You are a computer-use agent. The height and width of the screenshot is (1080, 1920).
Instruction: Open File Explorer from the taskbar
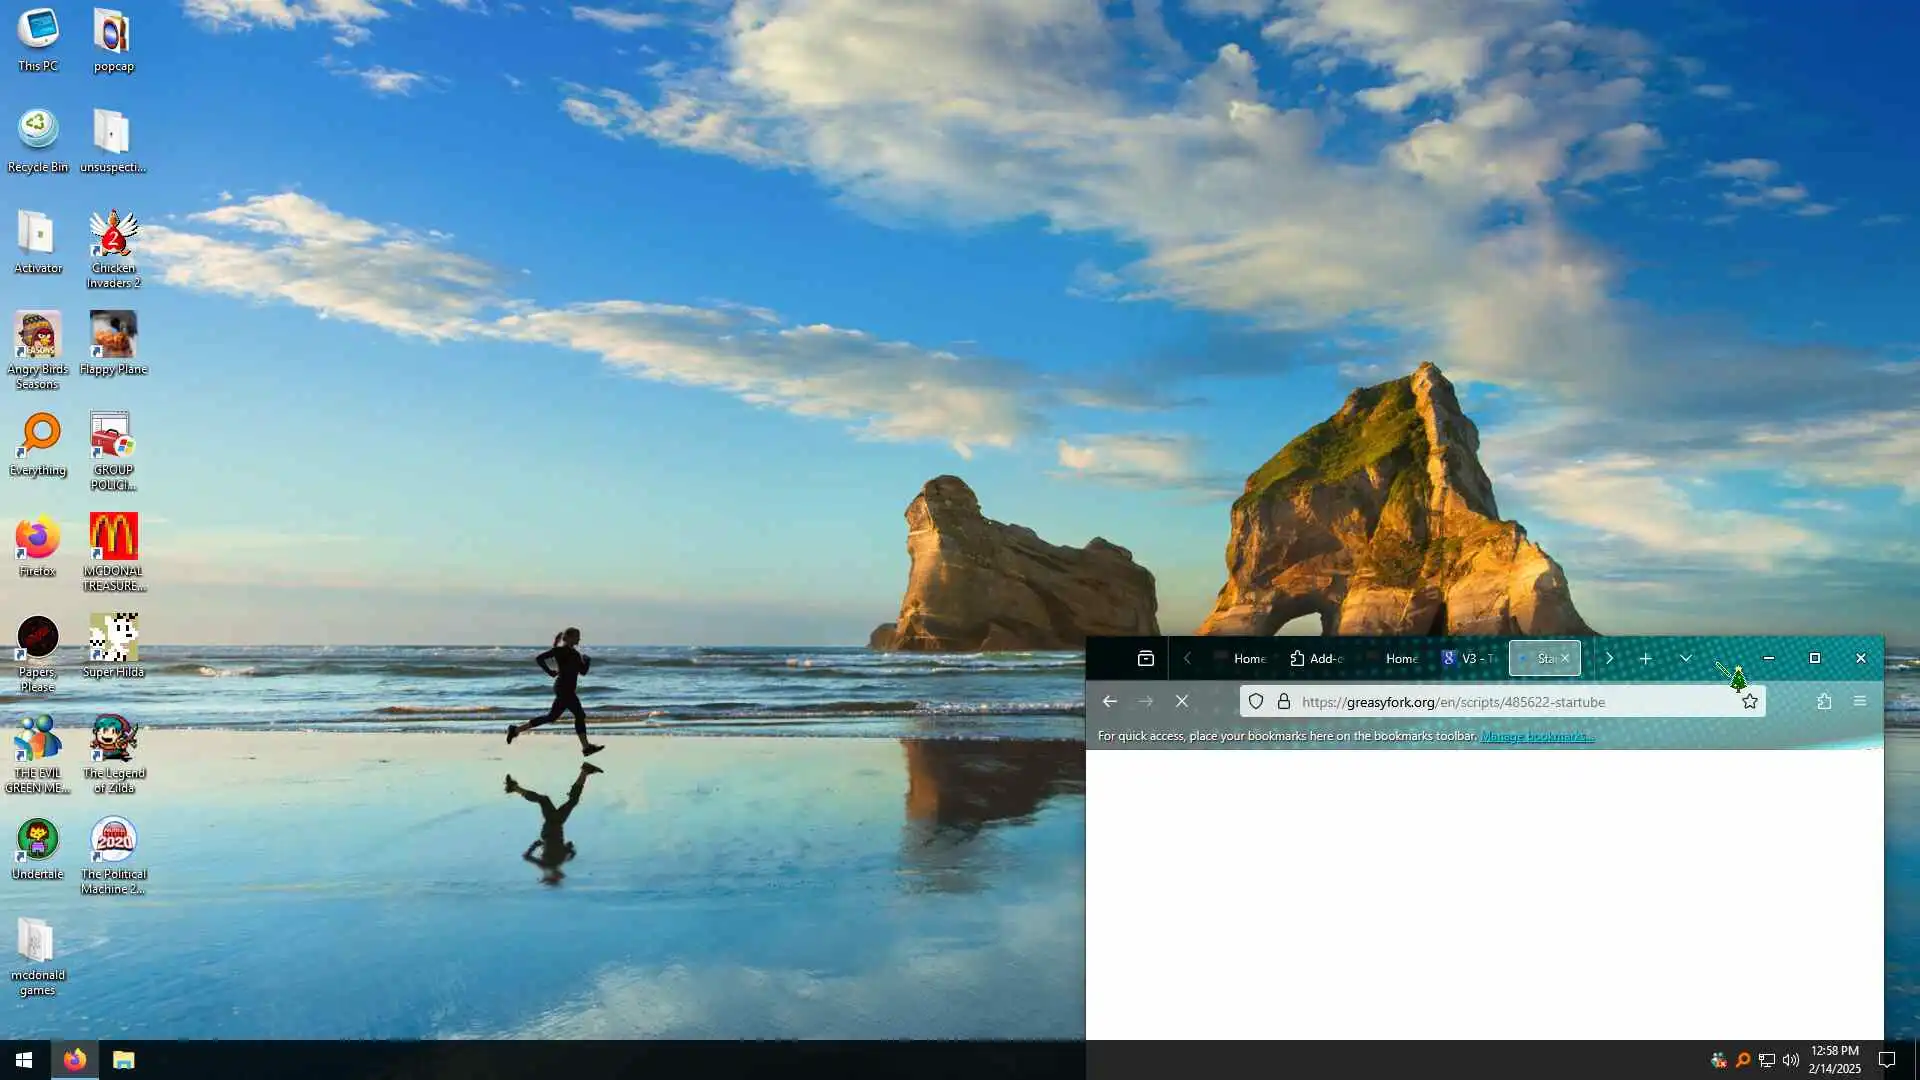123,1060
